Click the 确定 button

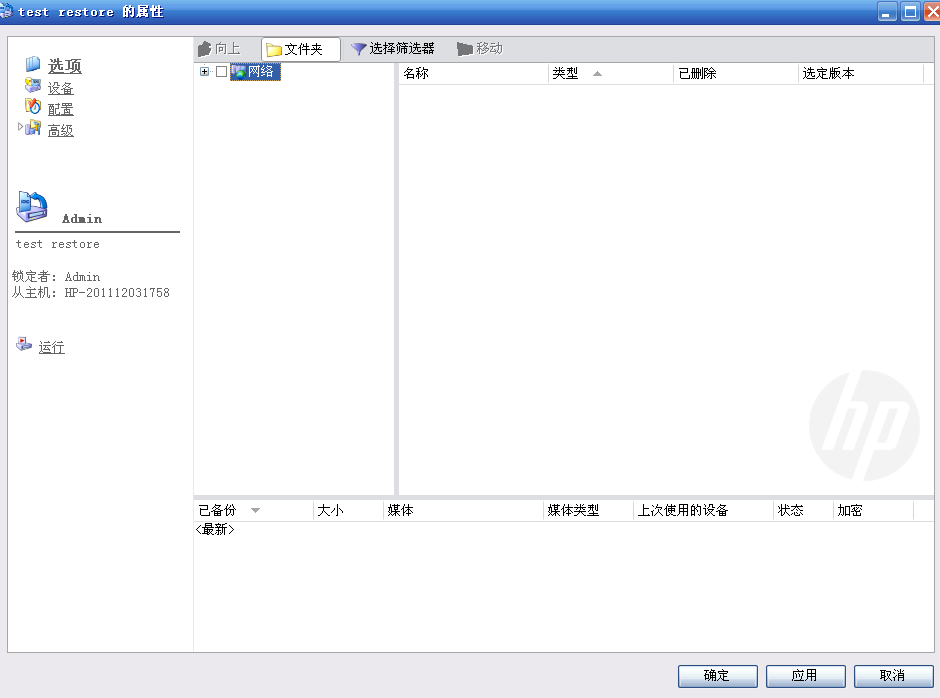click(x=718, y=676)
